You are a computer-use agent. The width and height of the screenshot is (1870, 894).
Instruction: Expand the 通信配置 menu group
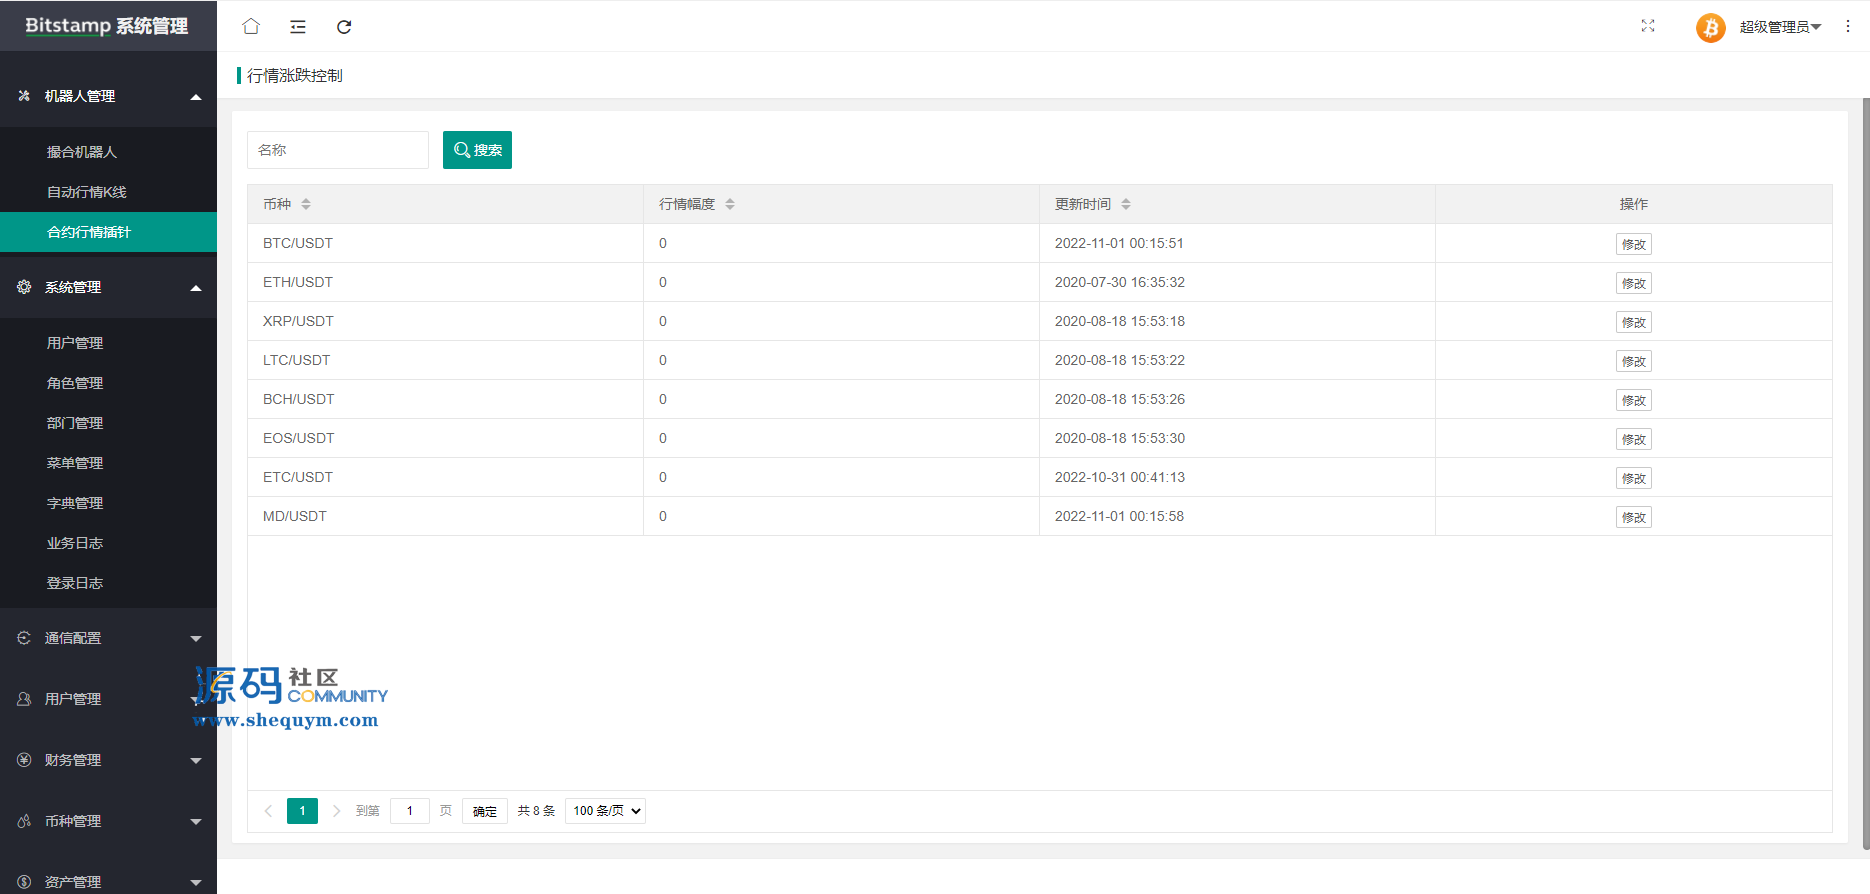coord(108,638)
